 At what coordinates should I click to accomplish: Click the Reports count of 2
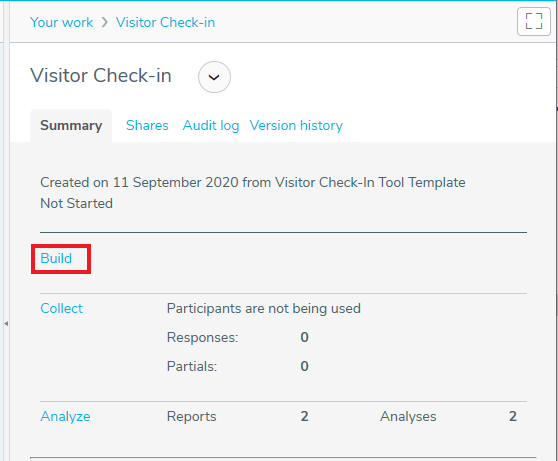304,416
